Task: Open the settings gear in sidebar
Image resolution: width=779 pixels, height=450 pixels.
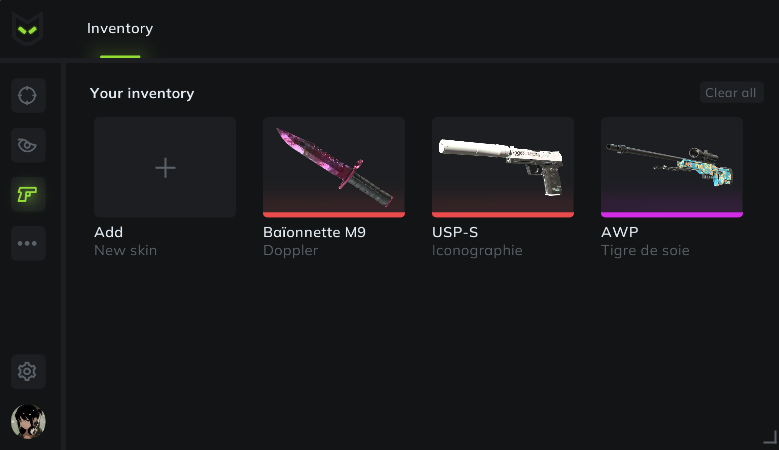Action: click(28, 372)
